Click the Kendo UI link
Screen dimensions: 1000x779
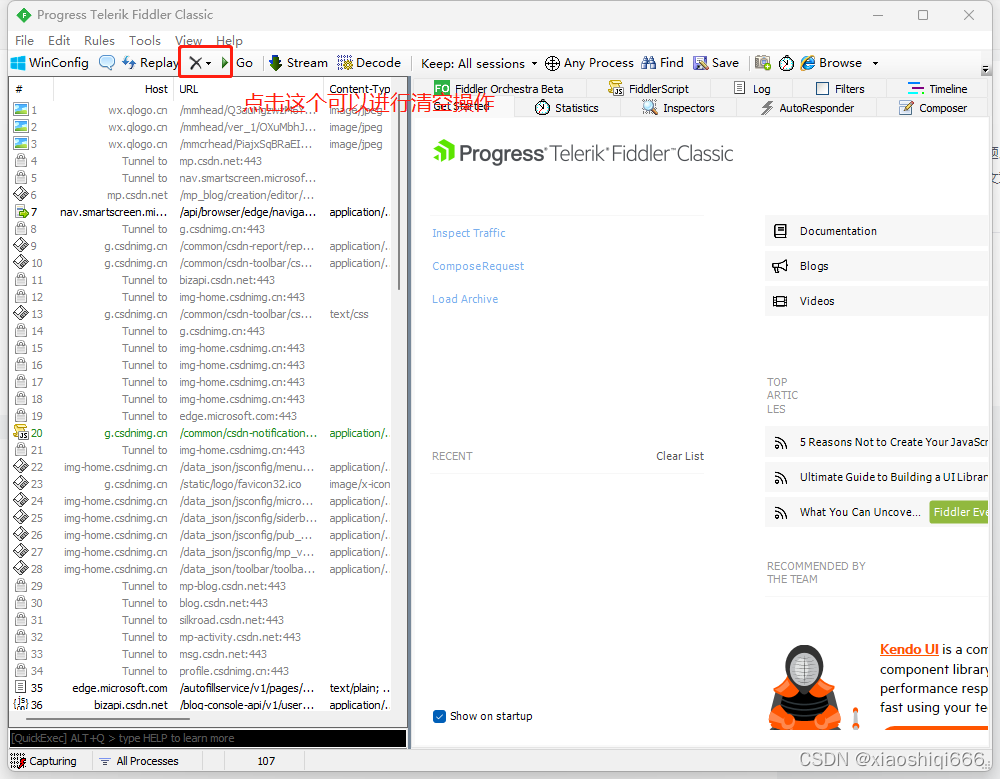coord(909,649)
